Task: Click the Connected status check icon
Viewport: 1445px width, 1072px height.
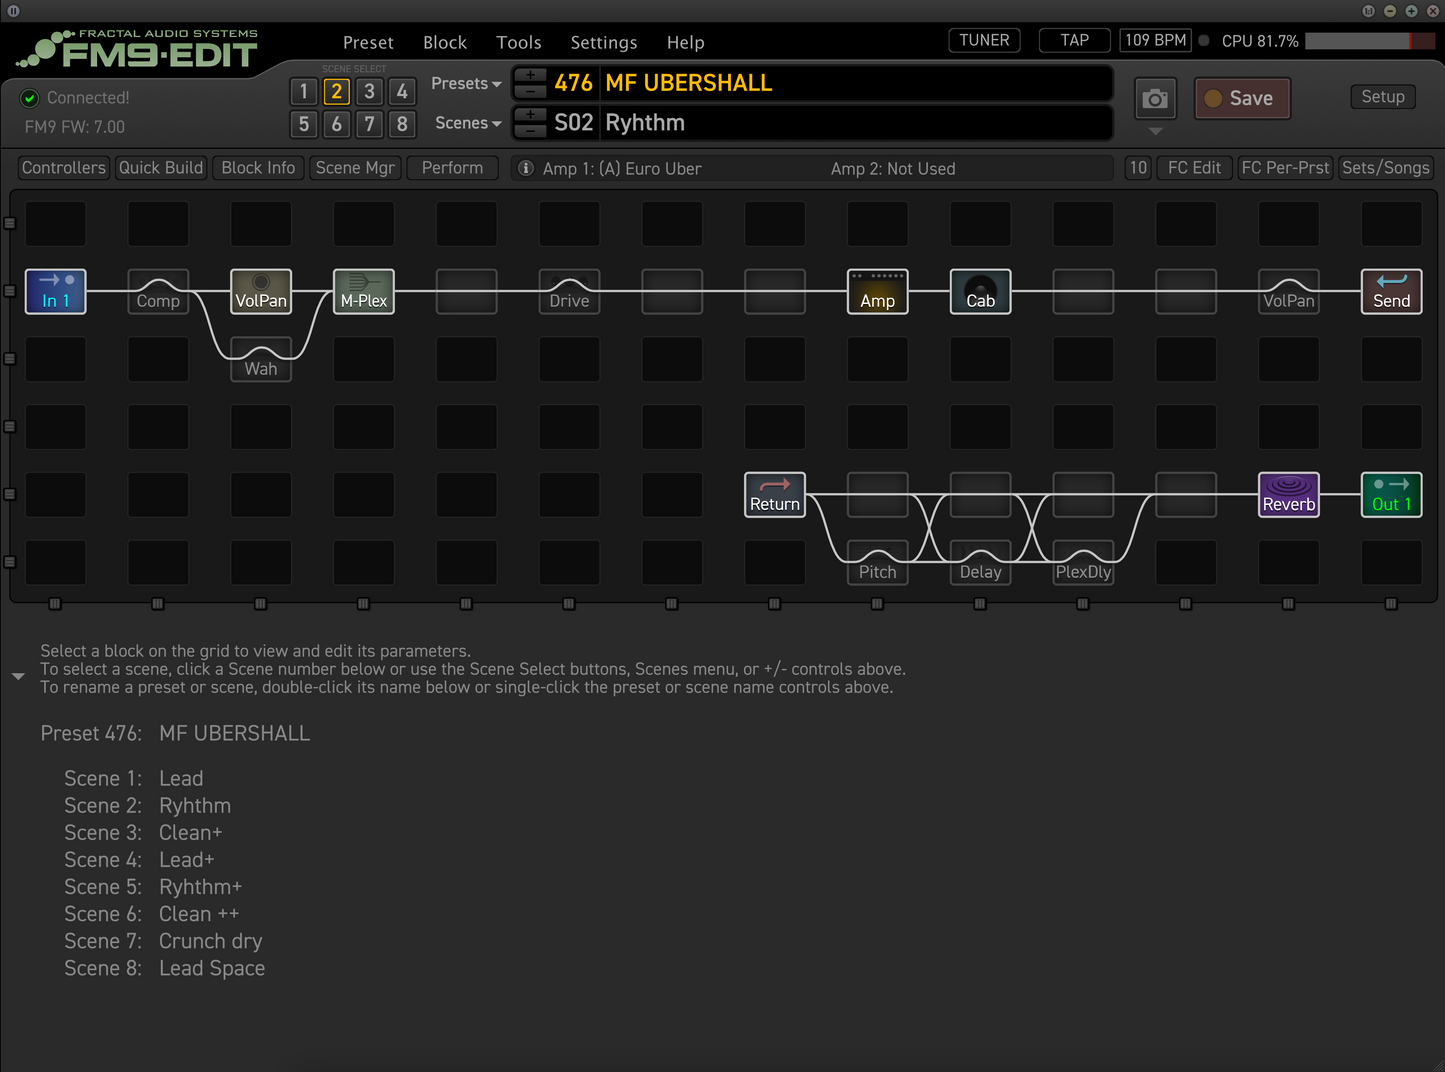Action: point(30,98)
